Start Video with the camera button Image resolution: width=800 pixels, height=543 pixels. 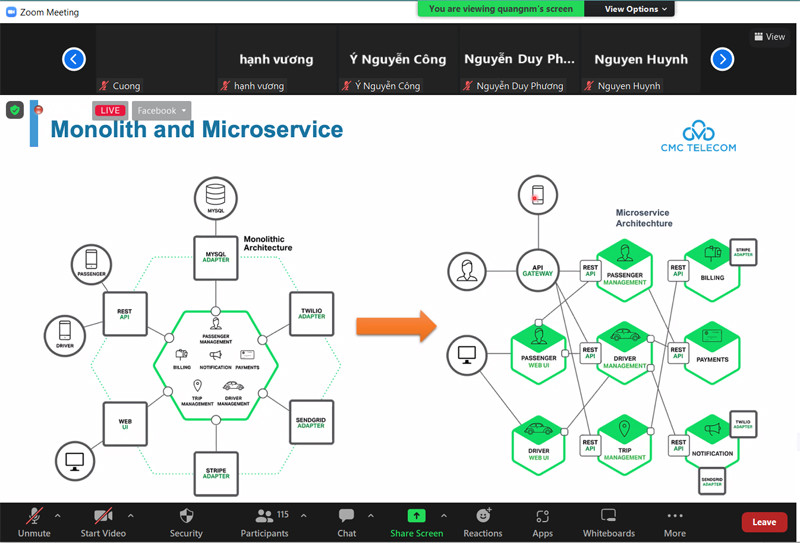[x=103, y=516]
